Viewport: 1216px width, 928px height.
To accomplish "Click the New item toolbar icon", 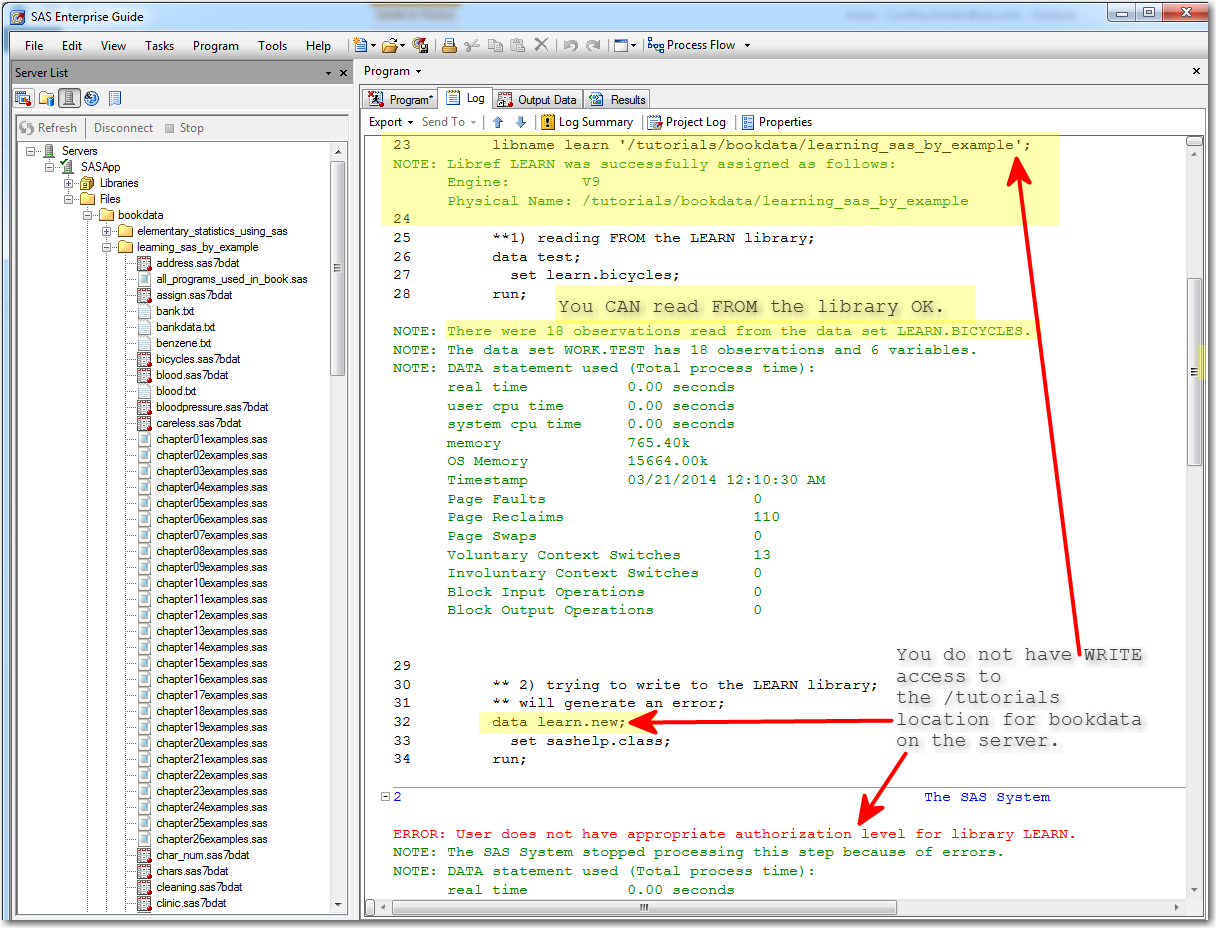I will pyautogui.click(x=360, y=45).
